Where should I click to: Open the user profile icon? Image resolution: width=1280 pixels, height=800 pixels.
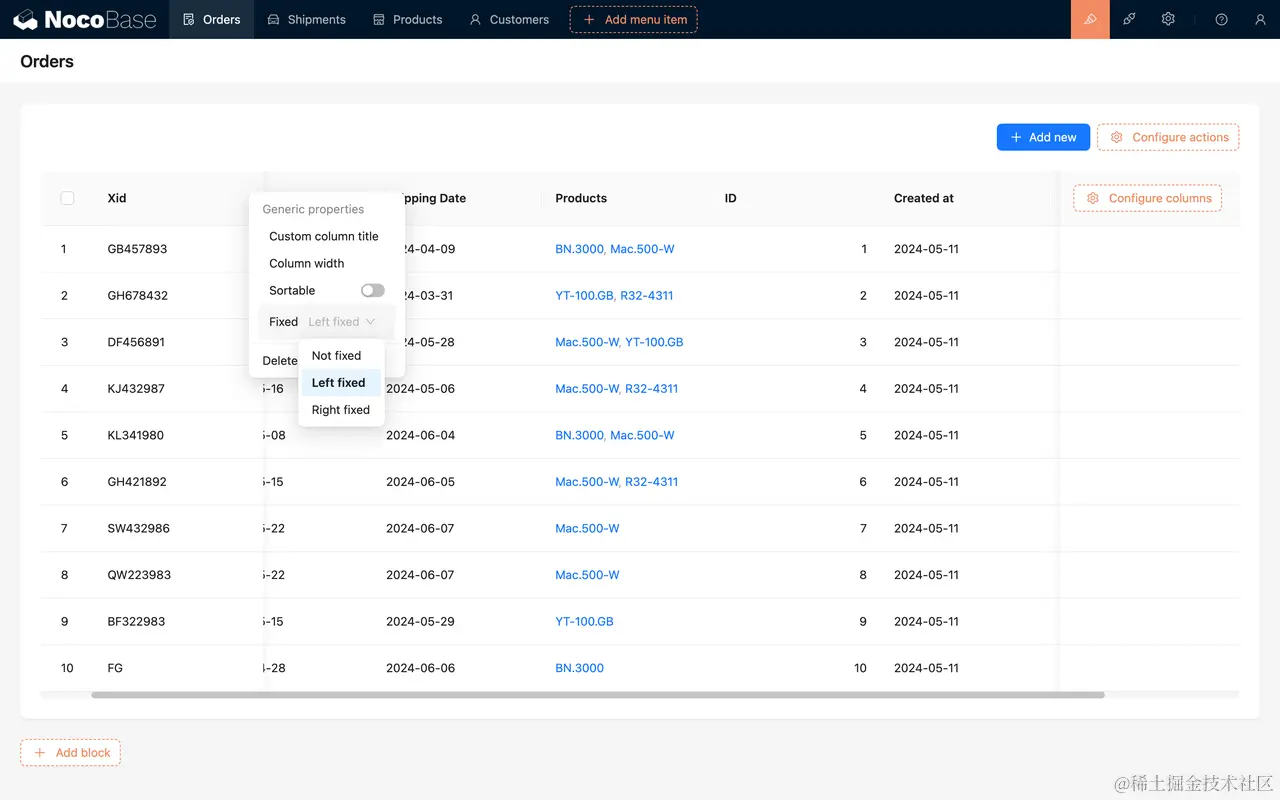pos(1260,19)
